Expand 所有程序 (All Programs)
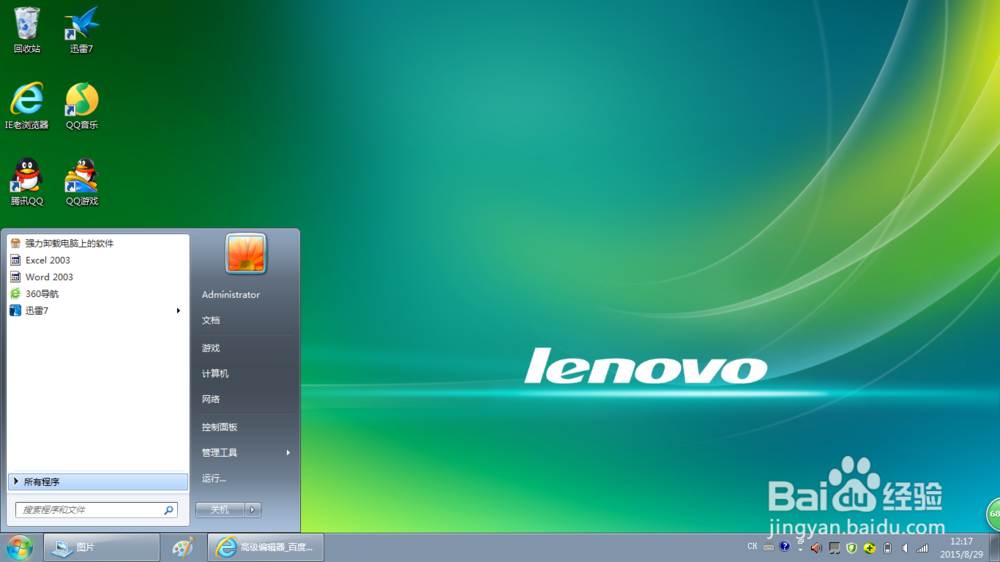This screenshot has height=562, width=1000. pos(98,482)
